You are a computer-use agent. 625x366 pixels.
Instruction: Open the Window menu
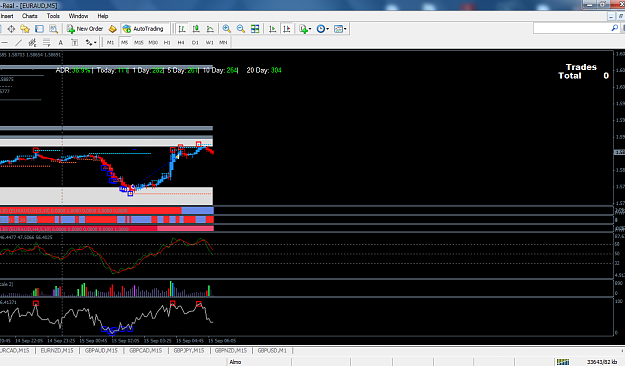pos(78,16)
